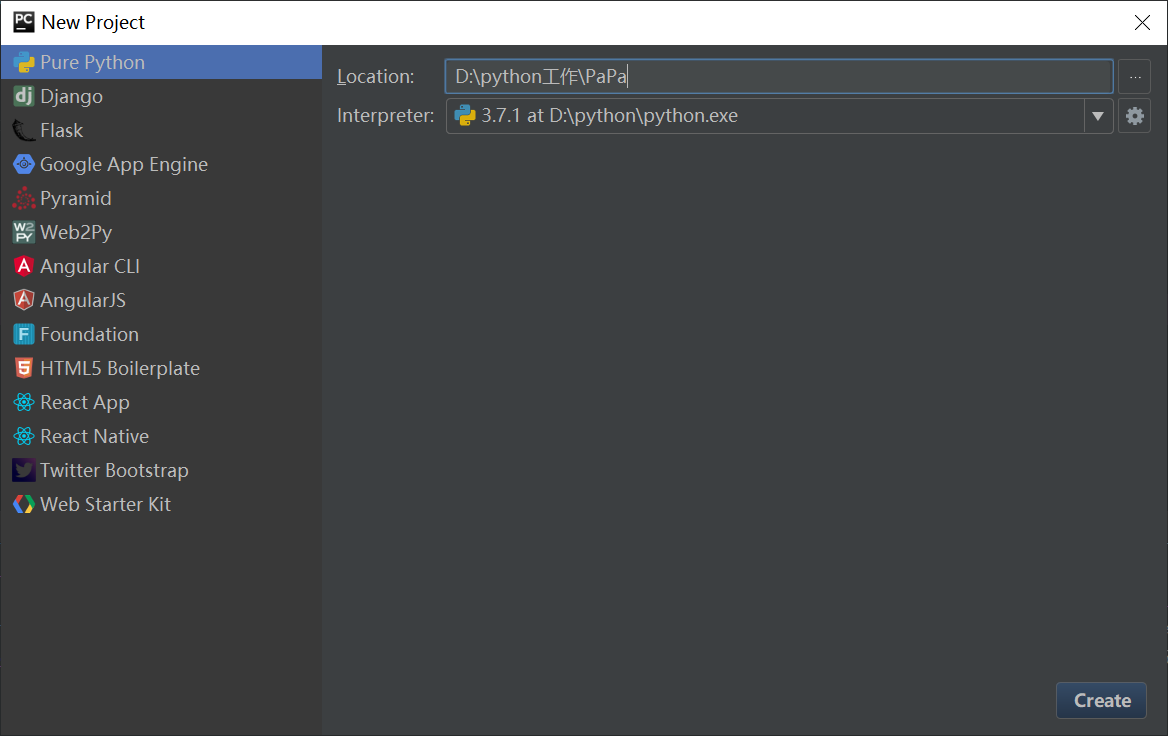Viewport: 1168px width, 736px height.
Task: Select the React Native label
Action: [x=95, y=437]
